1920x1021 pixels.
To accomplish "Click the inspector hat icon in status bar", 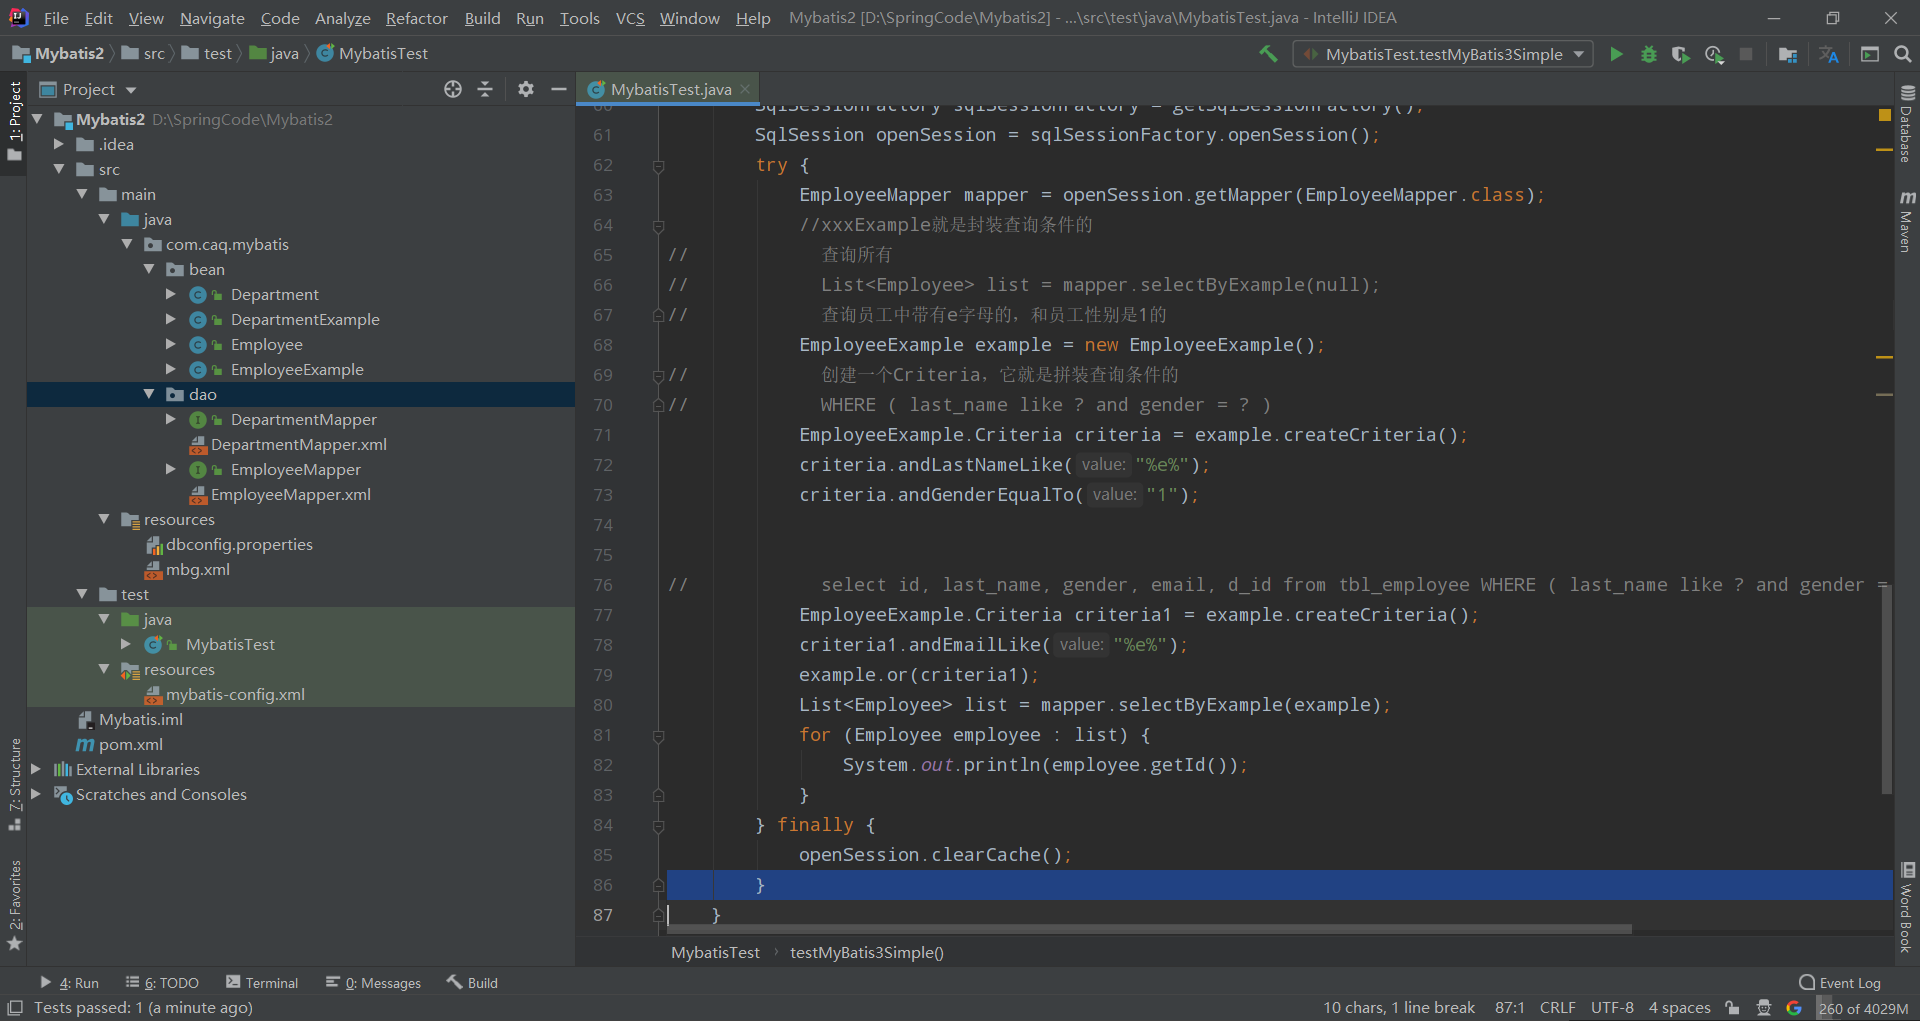I will pyautogui.click(x=1764, y=1008).
